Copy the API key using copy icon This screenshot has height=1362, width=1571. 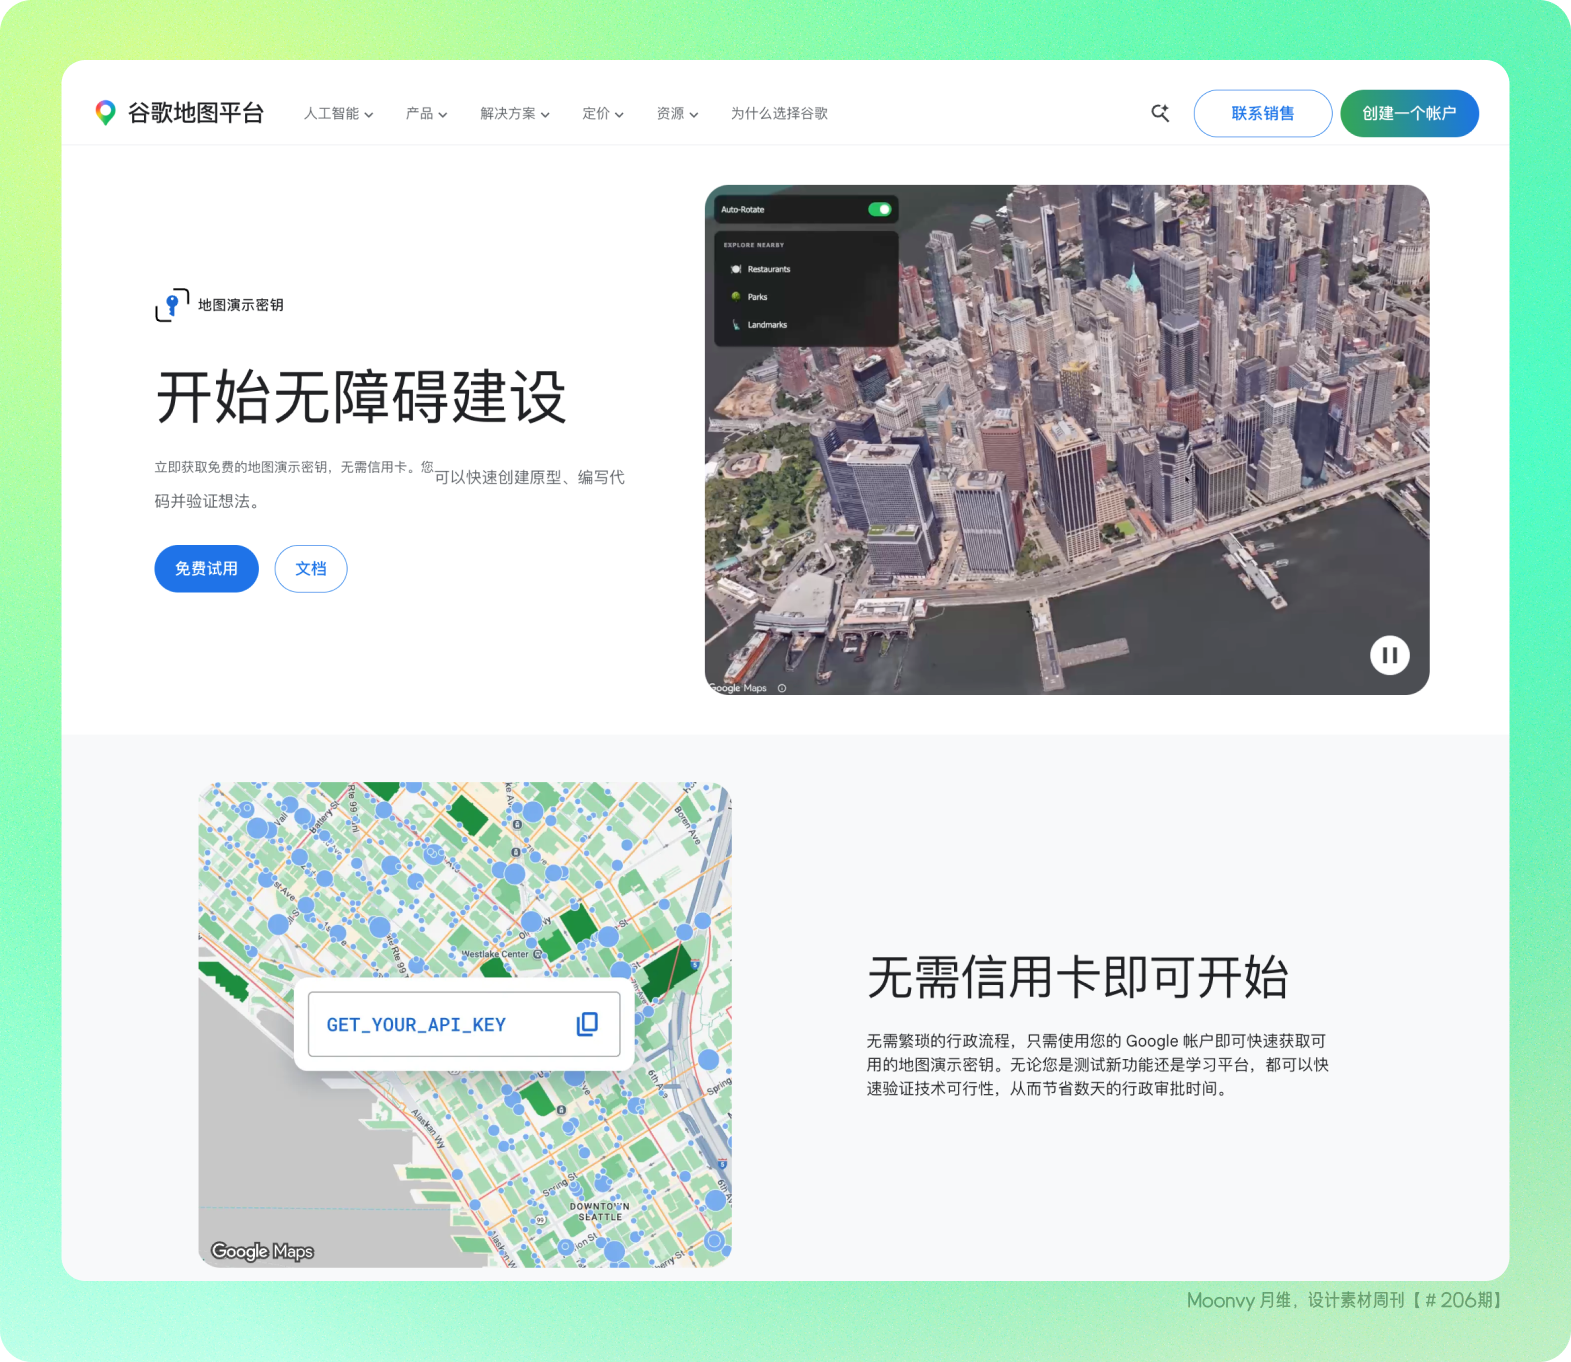click(587, 1024)
